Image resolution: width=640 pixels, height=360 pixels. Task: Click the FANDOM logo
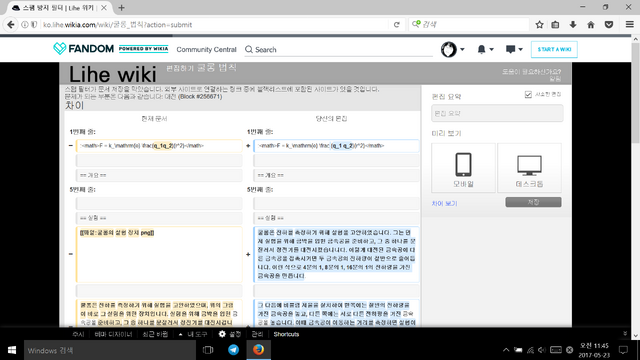[83, 49]
